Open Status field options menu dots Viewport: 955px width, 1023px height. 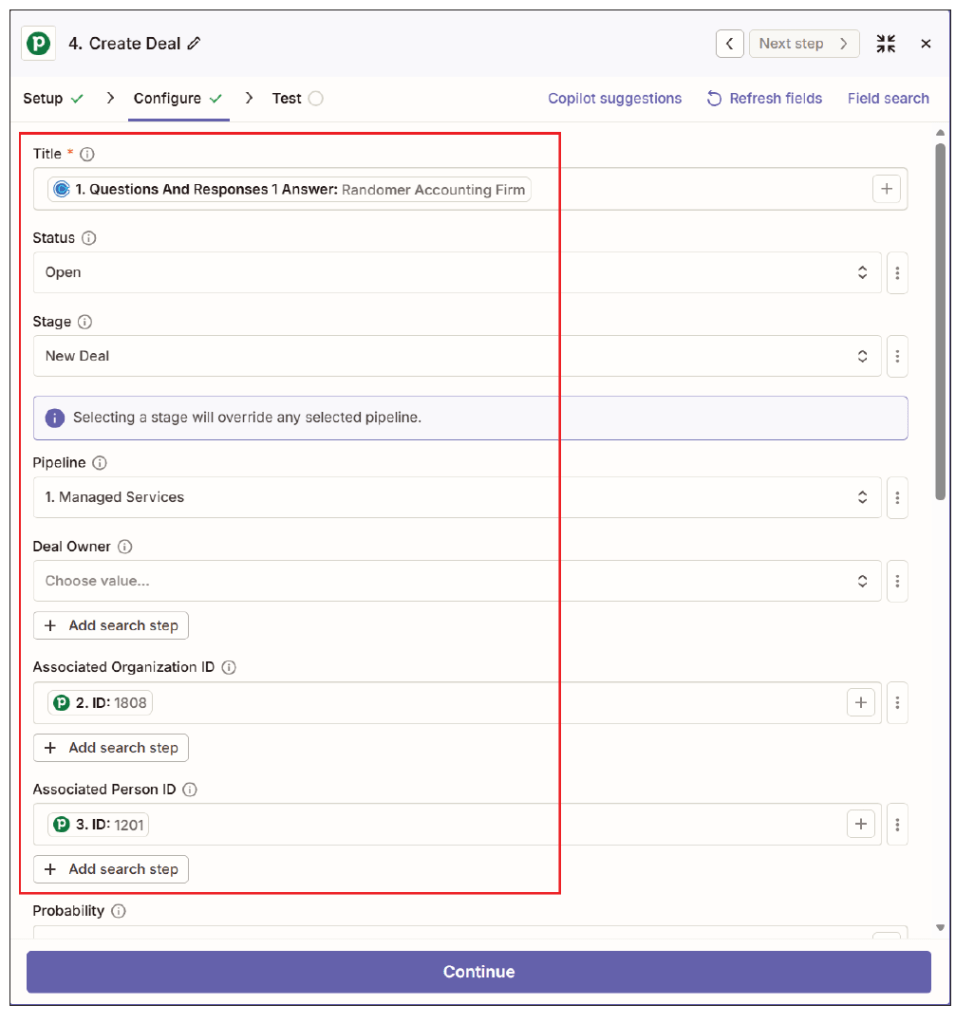click(x=897, y=272)
